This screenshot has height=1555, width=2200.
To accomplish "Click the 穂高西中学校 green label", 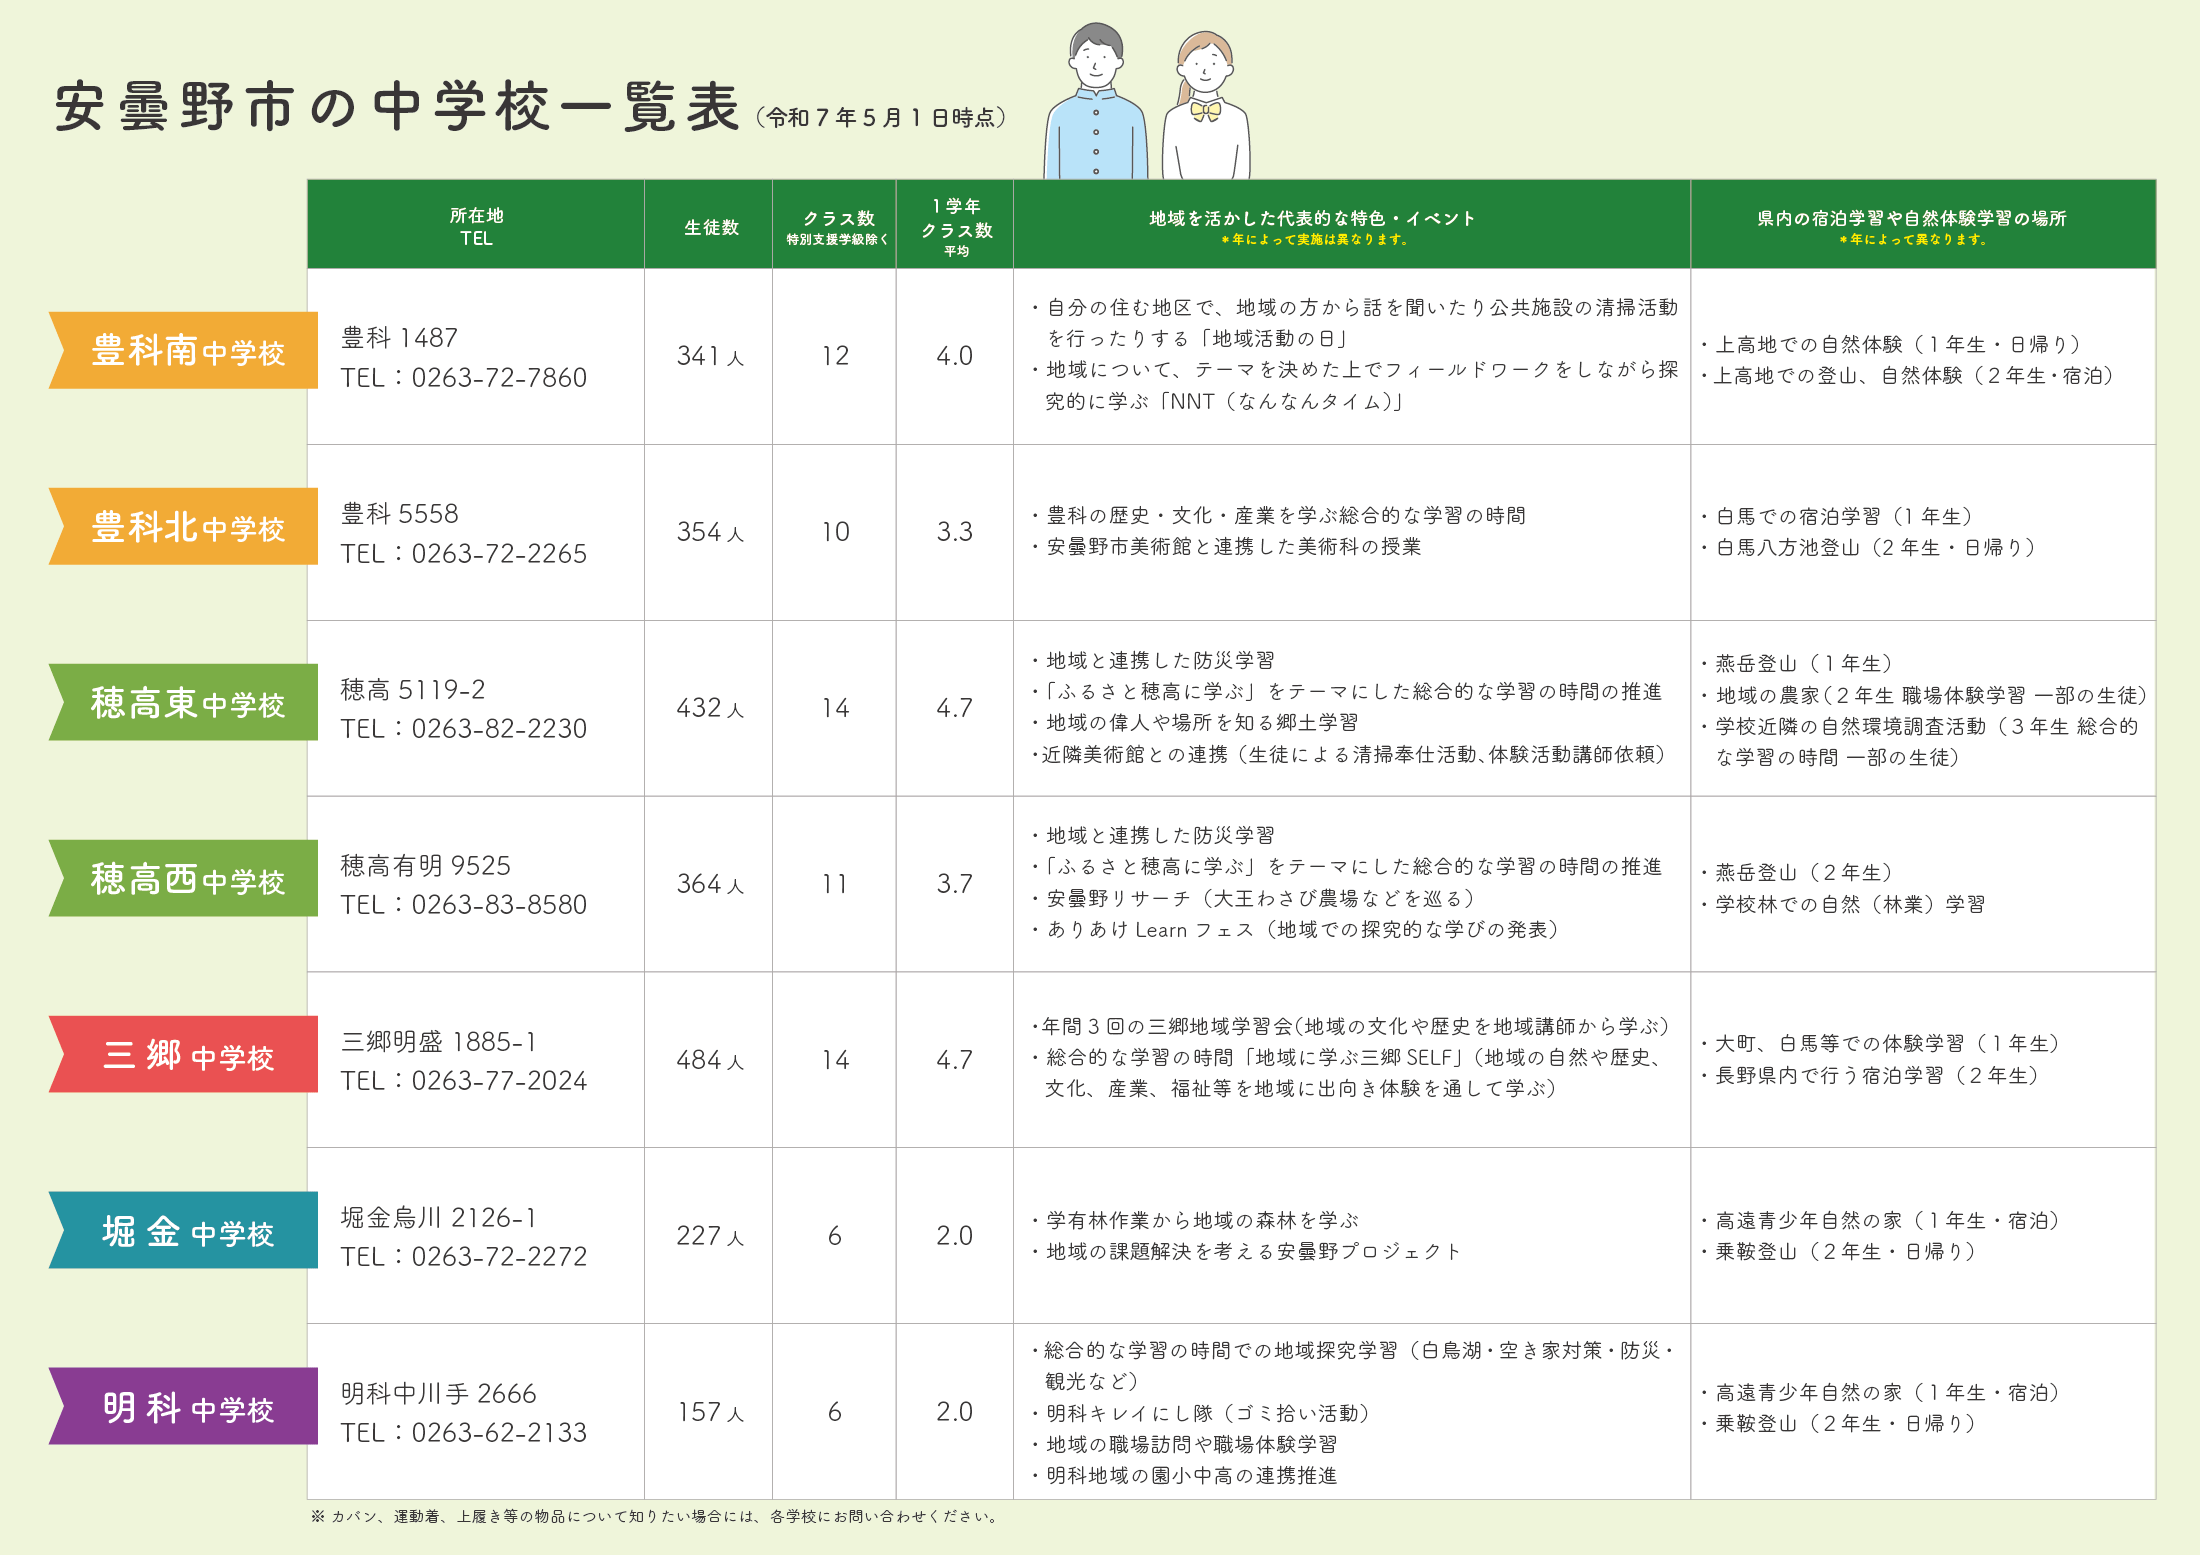I will tap(186, 878).
